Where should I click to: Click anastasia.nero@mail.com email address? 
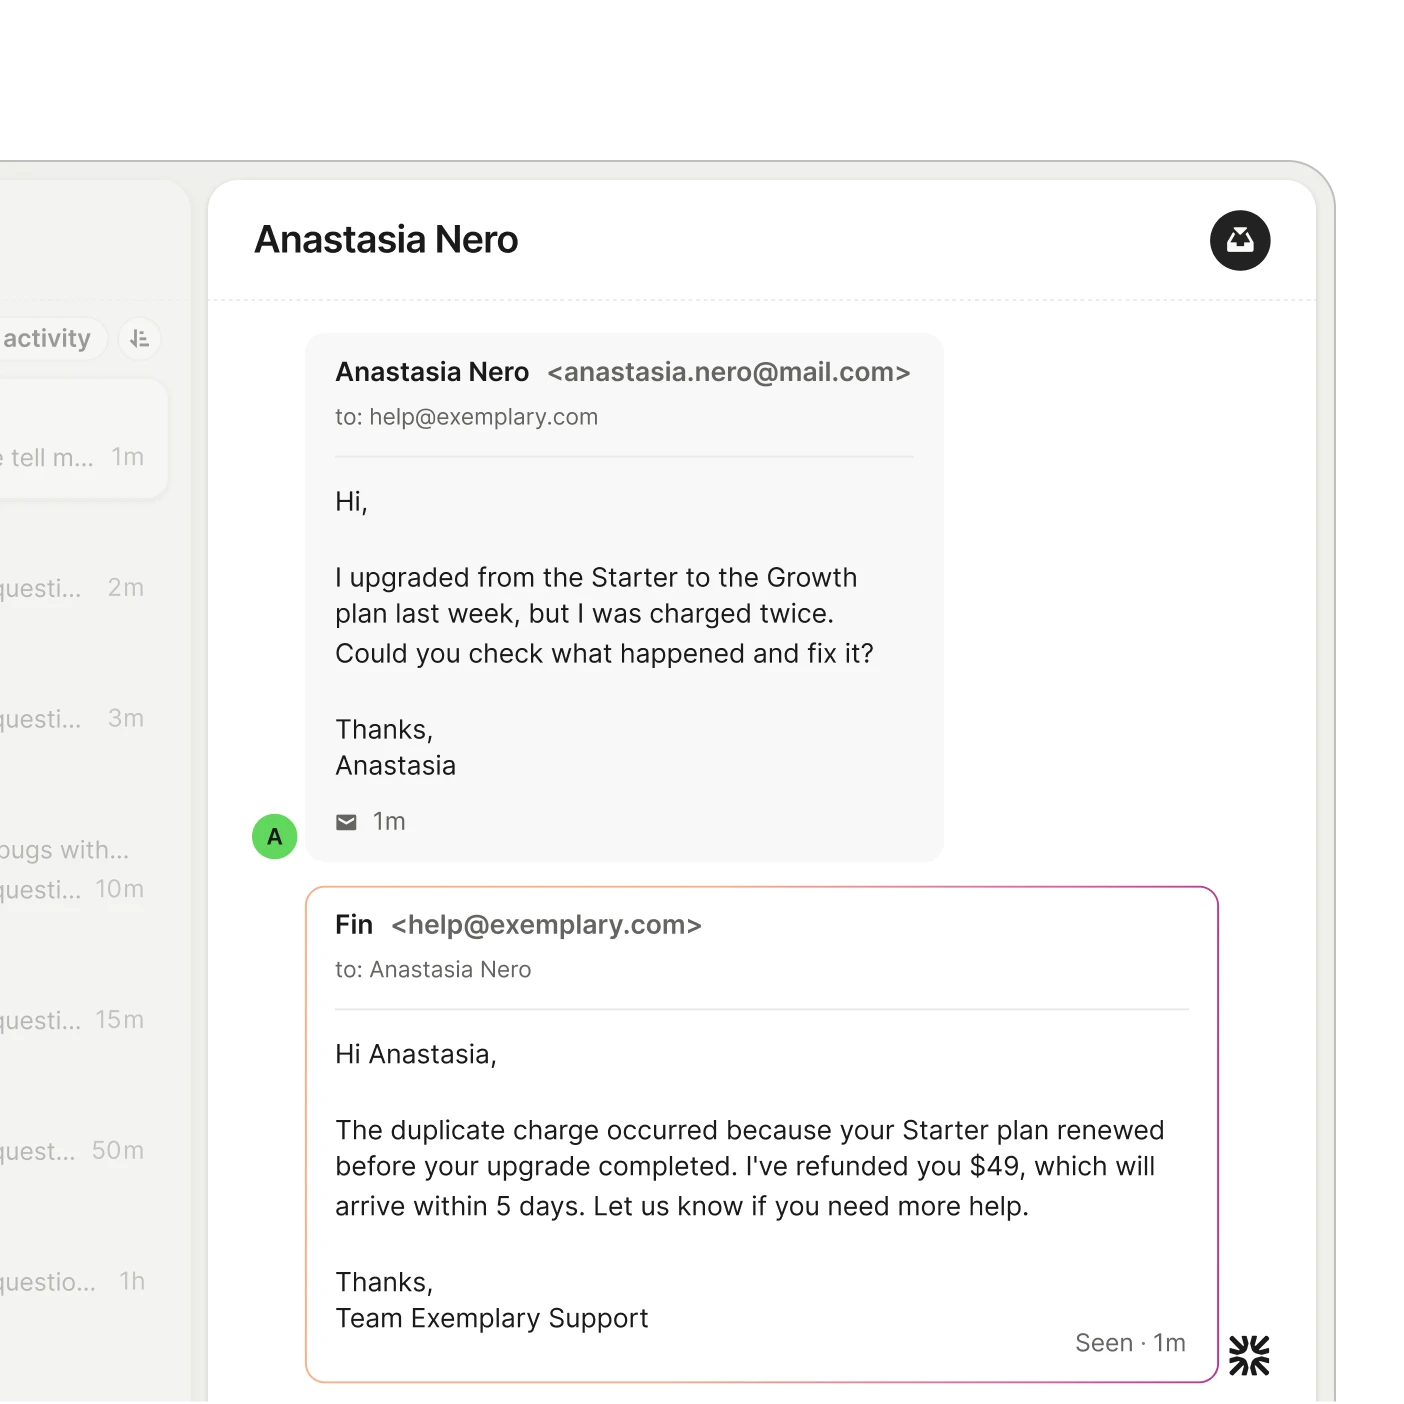point(728,371)
